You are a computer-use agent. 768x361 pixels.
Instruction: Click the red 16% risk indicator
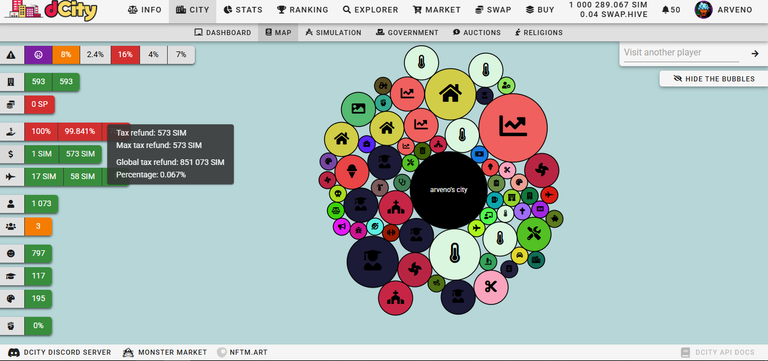click(x=125, y=55)
